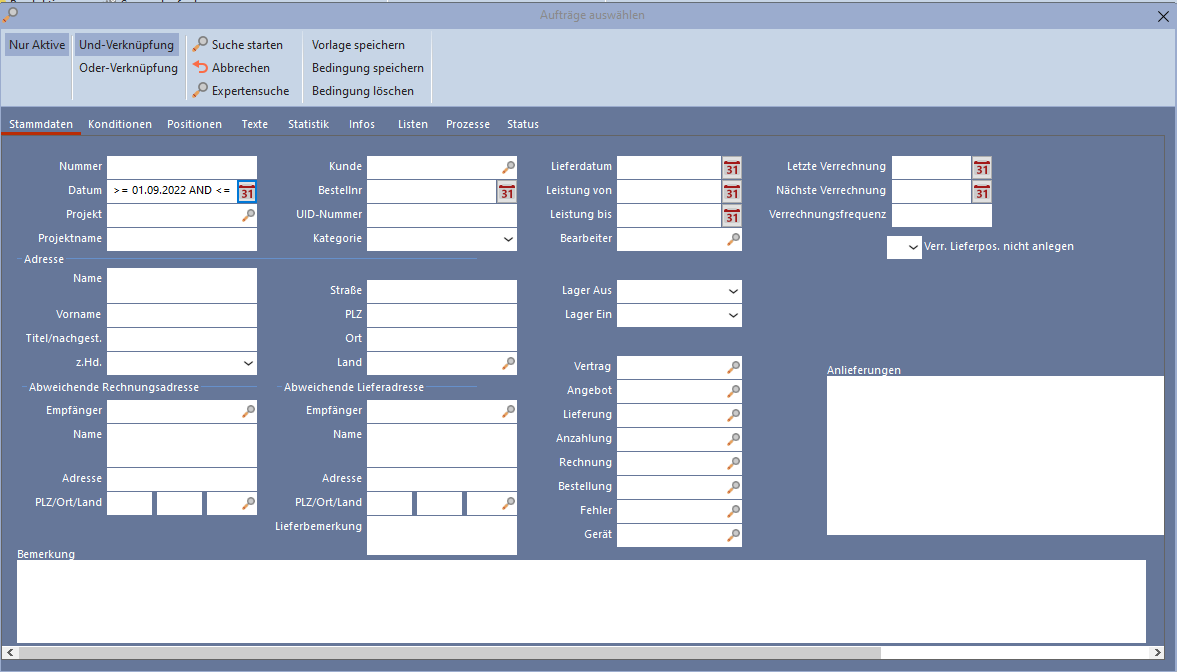Viewport: 1177px width, 672px height.
Task: Open the Positionen tab
Action: [x=194, y=124]
